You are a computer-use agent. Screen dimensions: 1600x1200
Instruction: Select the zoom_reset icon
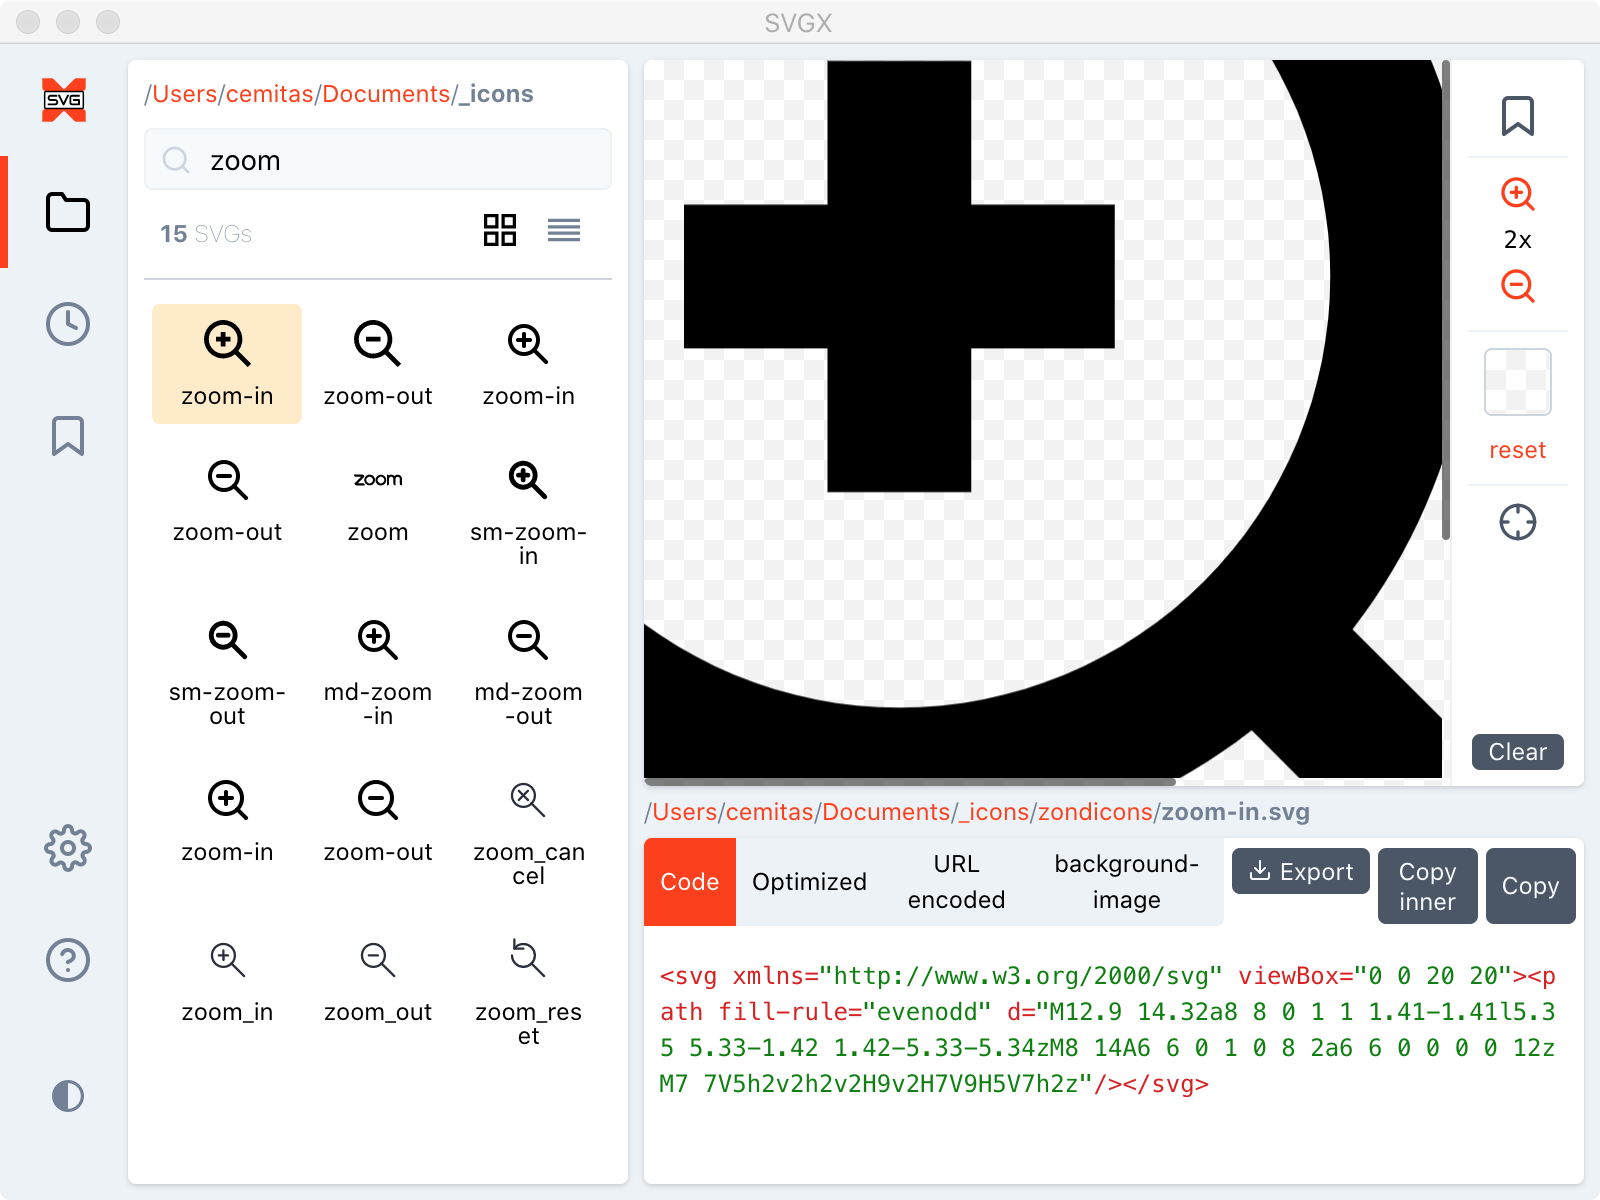click(528, 992)
